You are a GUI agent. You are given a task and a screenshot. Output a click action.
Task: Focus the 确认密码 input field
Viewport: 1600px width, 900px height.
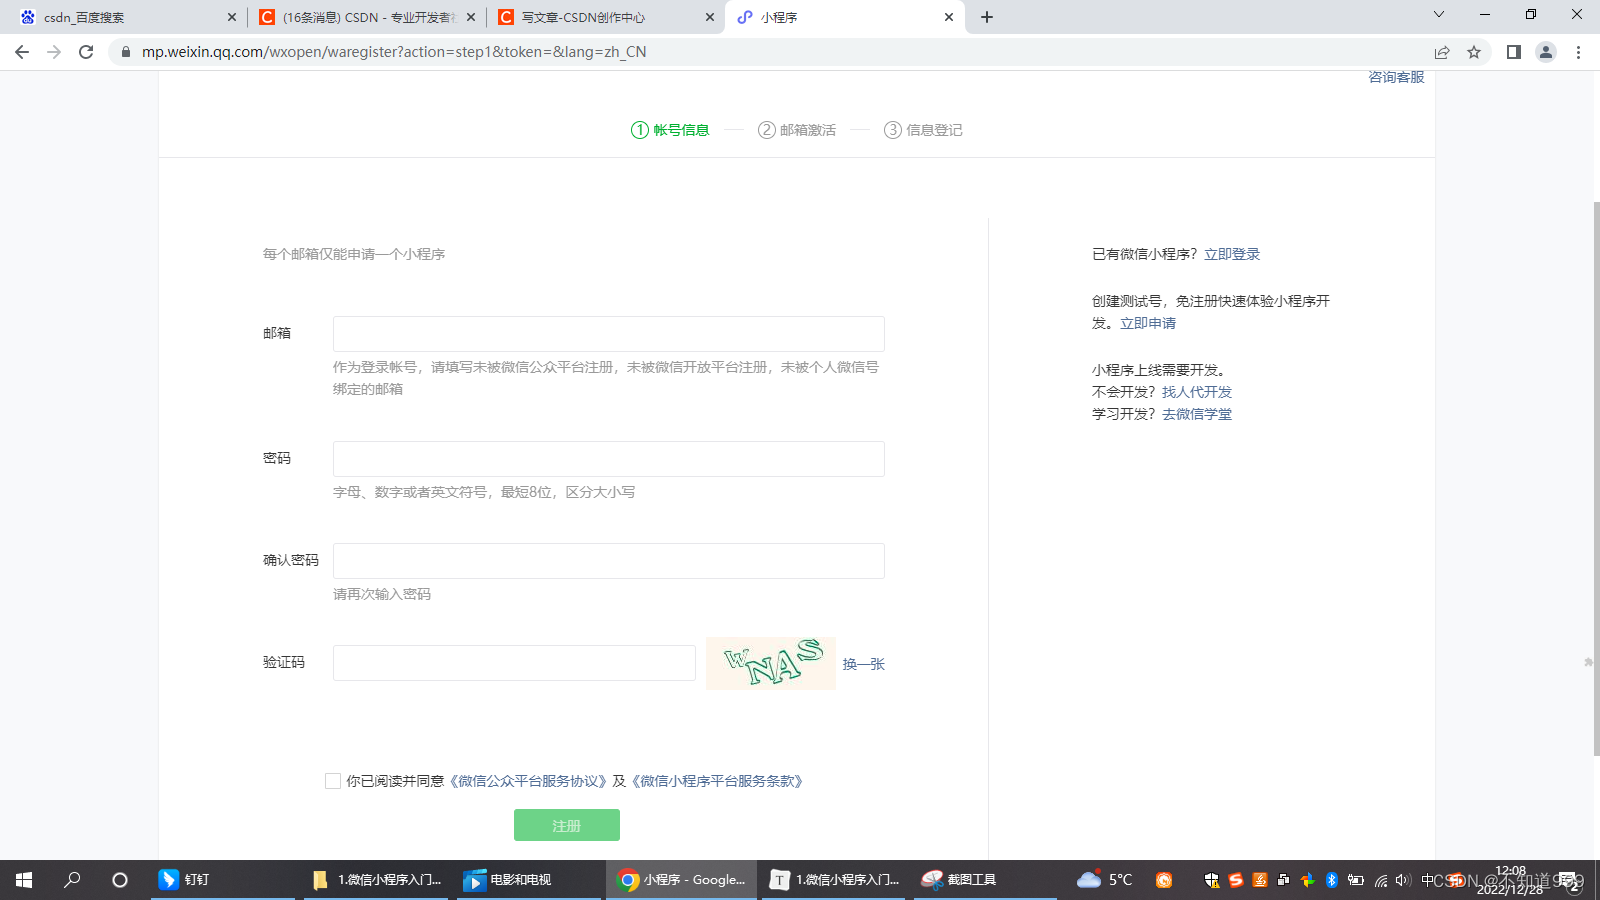(609, 561)
